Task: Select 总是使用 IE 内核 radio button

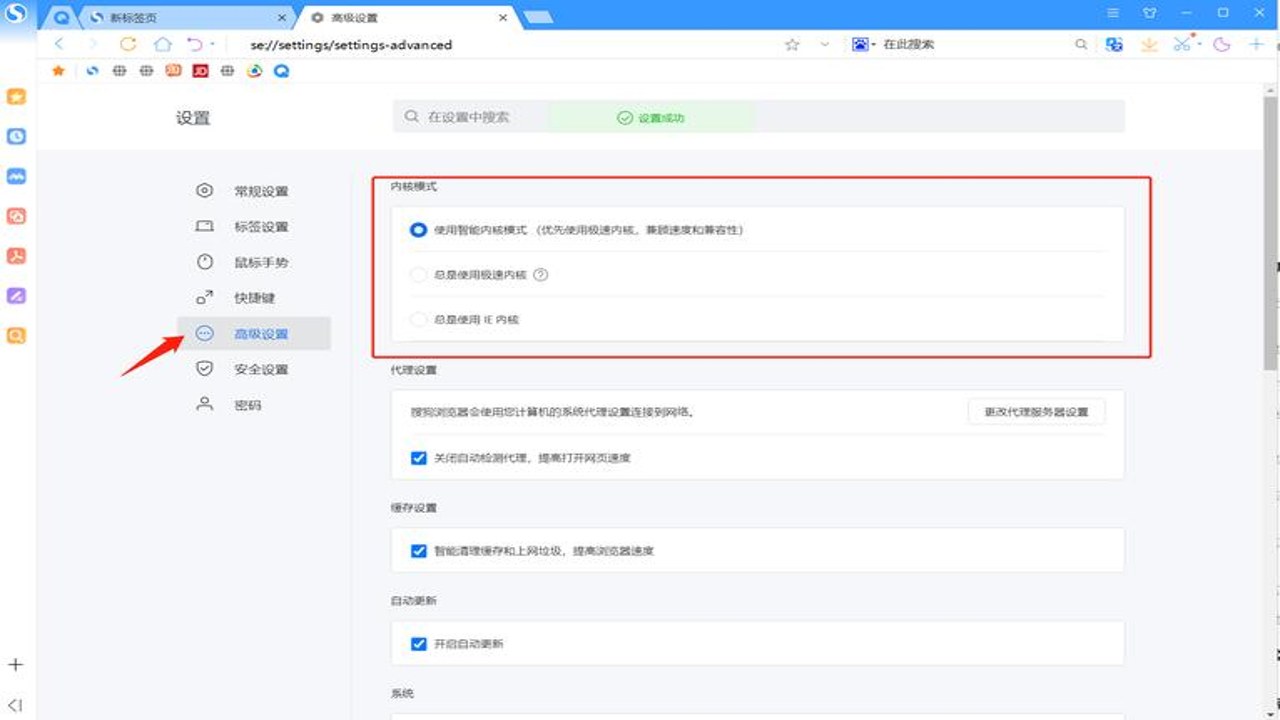Action: click(418, 319)
